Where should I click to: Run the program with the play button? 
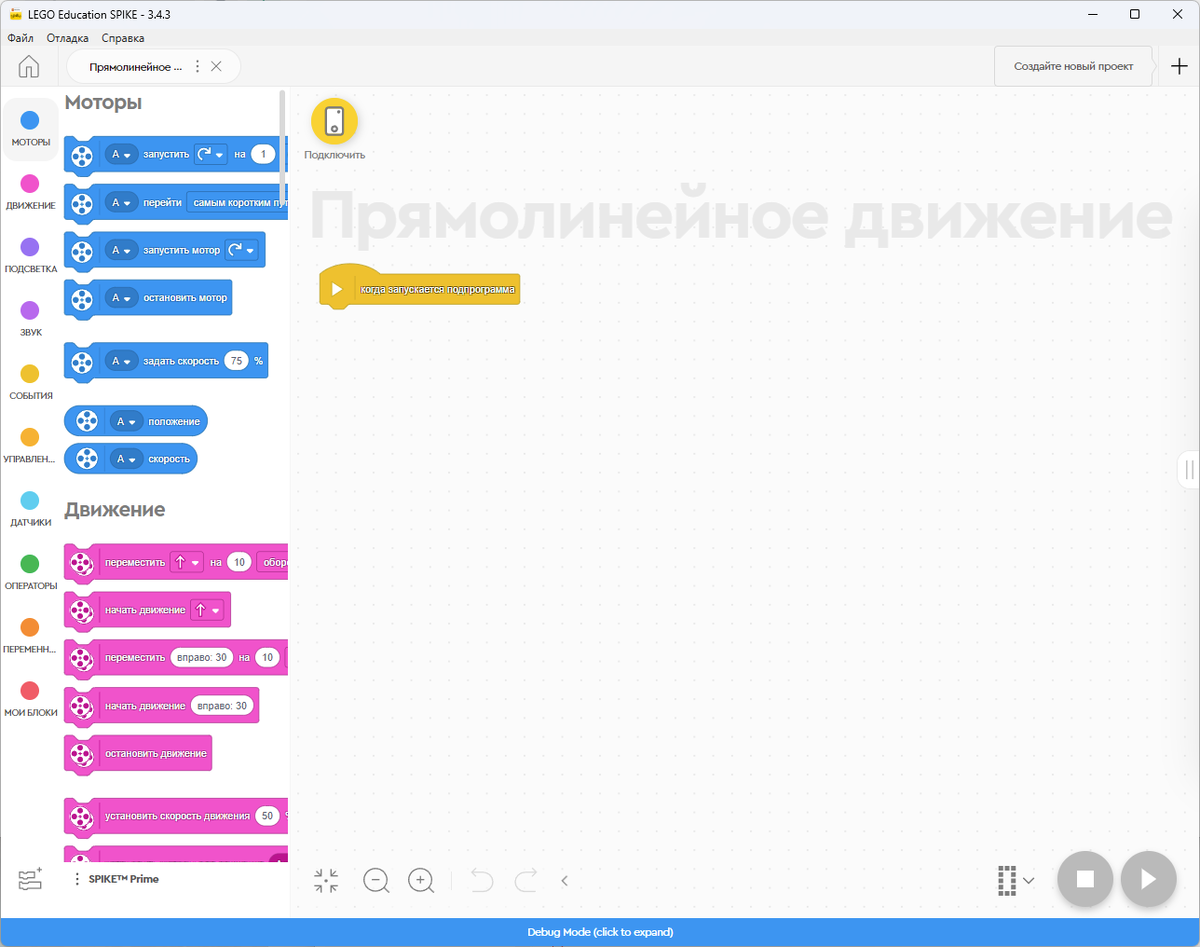1148,879
